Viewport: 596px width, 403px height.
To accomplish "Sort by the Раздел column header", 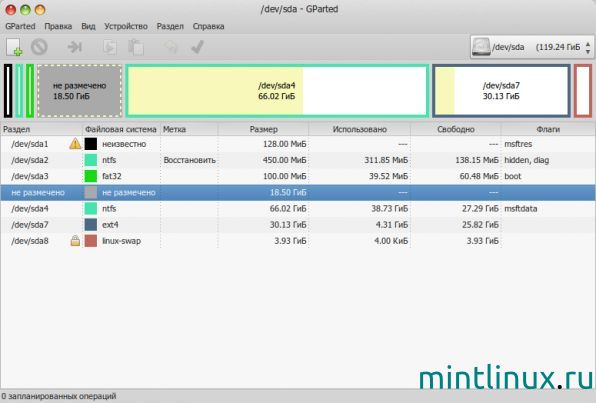I will tap(42, 129).
